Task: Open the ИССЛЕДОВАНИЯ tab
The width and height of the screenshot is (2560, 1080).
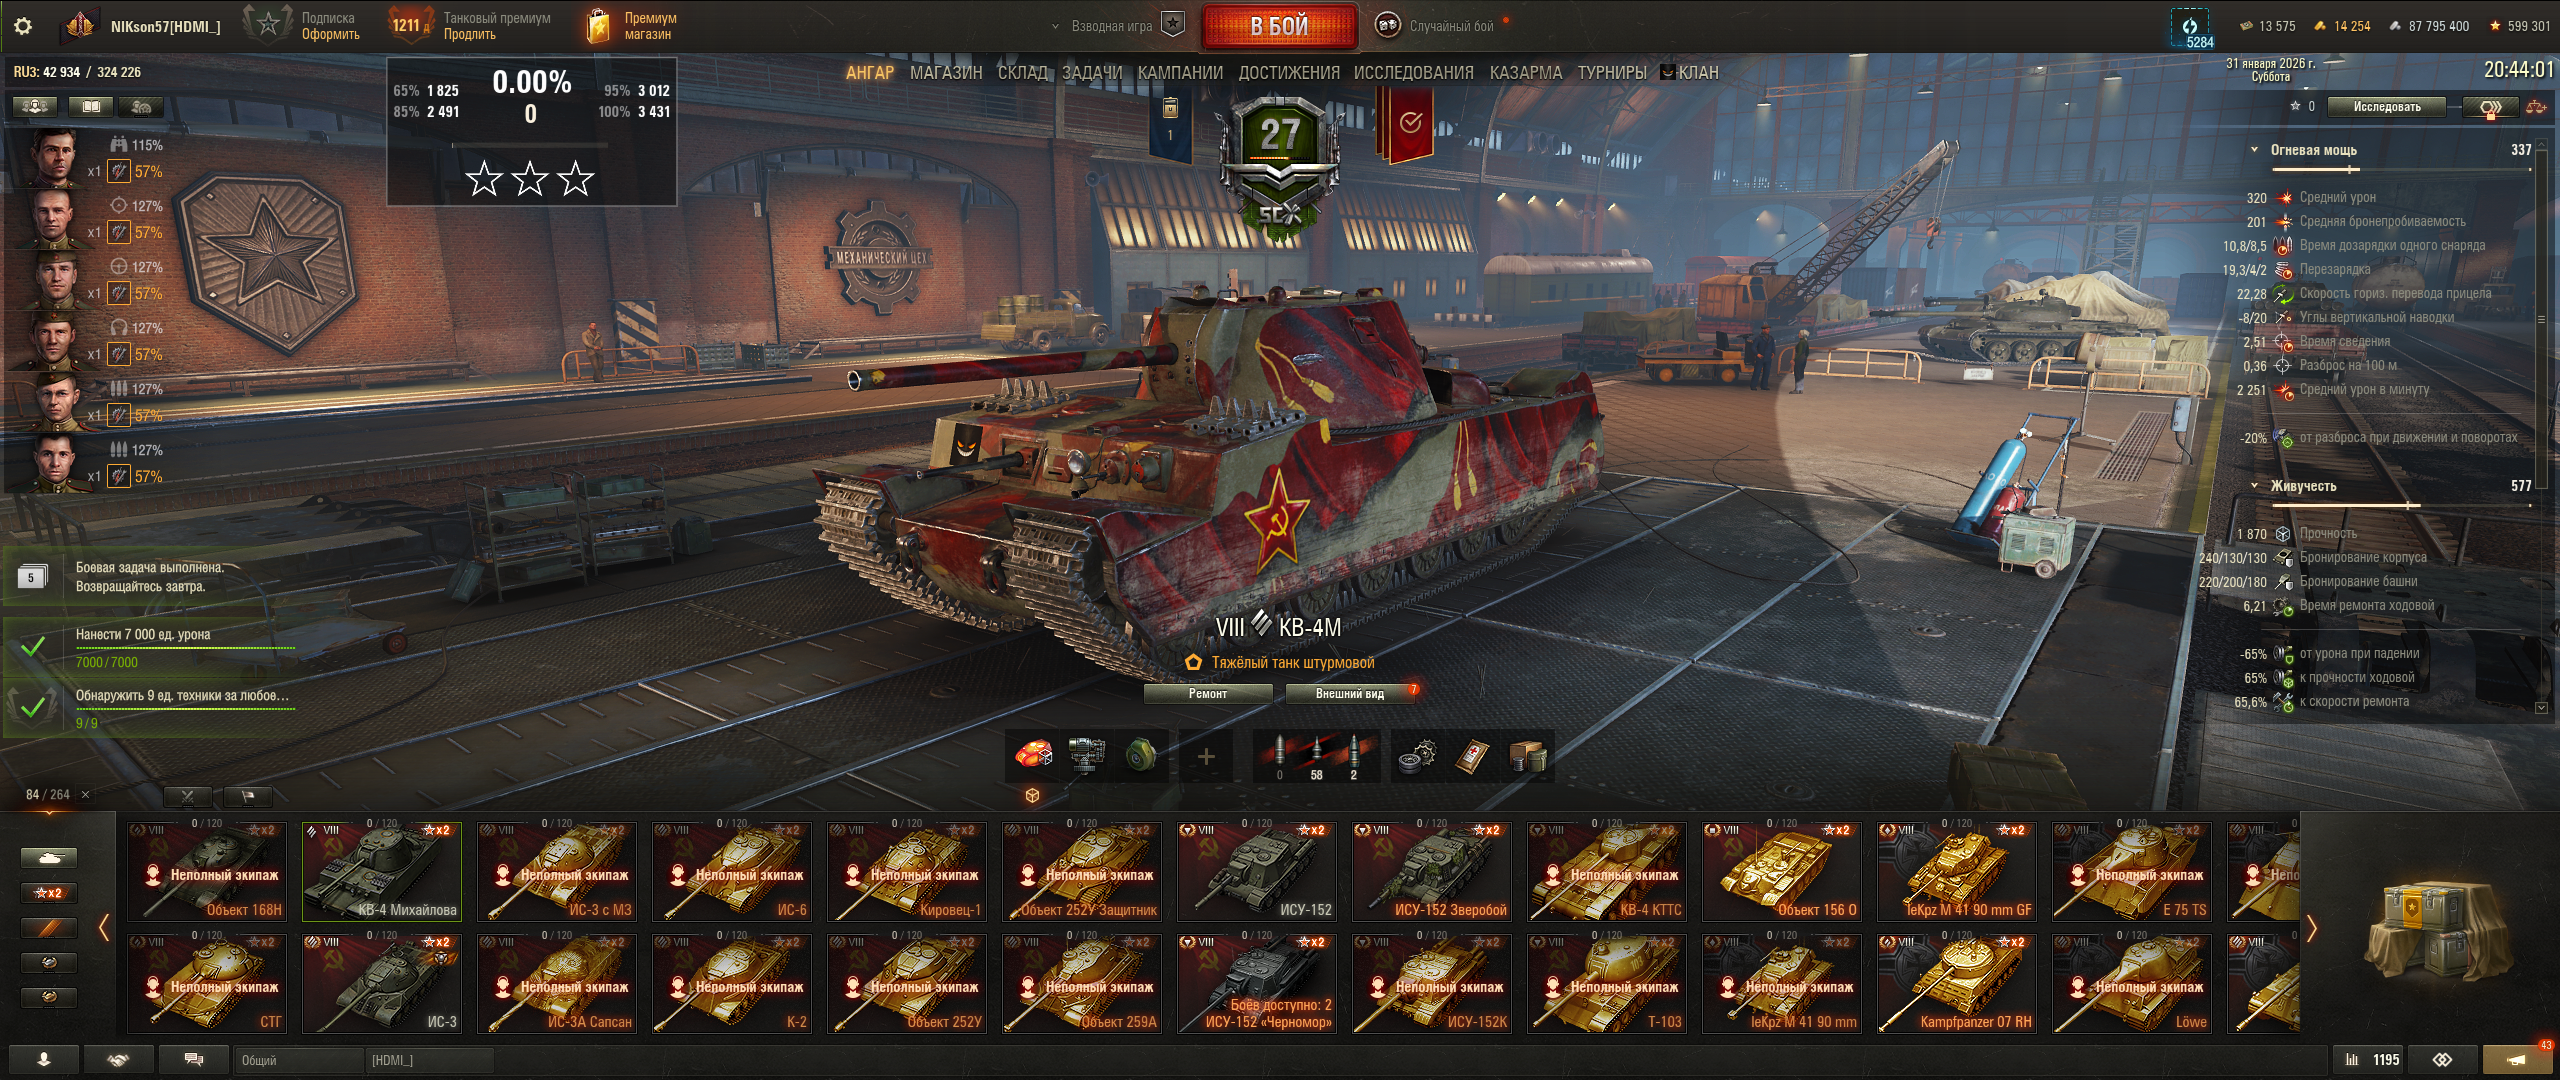Action: tap(1413, 73)
